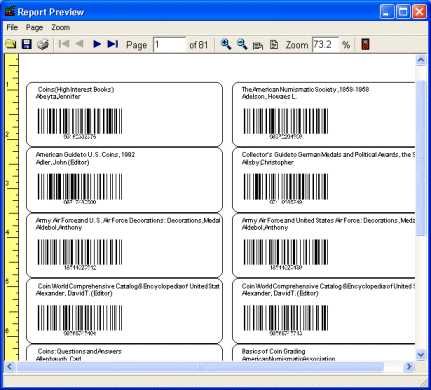Viewport: 431px width, 390px height.
Task: Open the Page menu
Action: click(34, 27)
